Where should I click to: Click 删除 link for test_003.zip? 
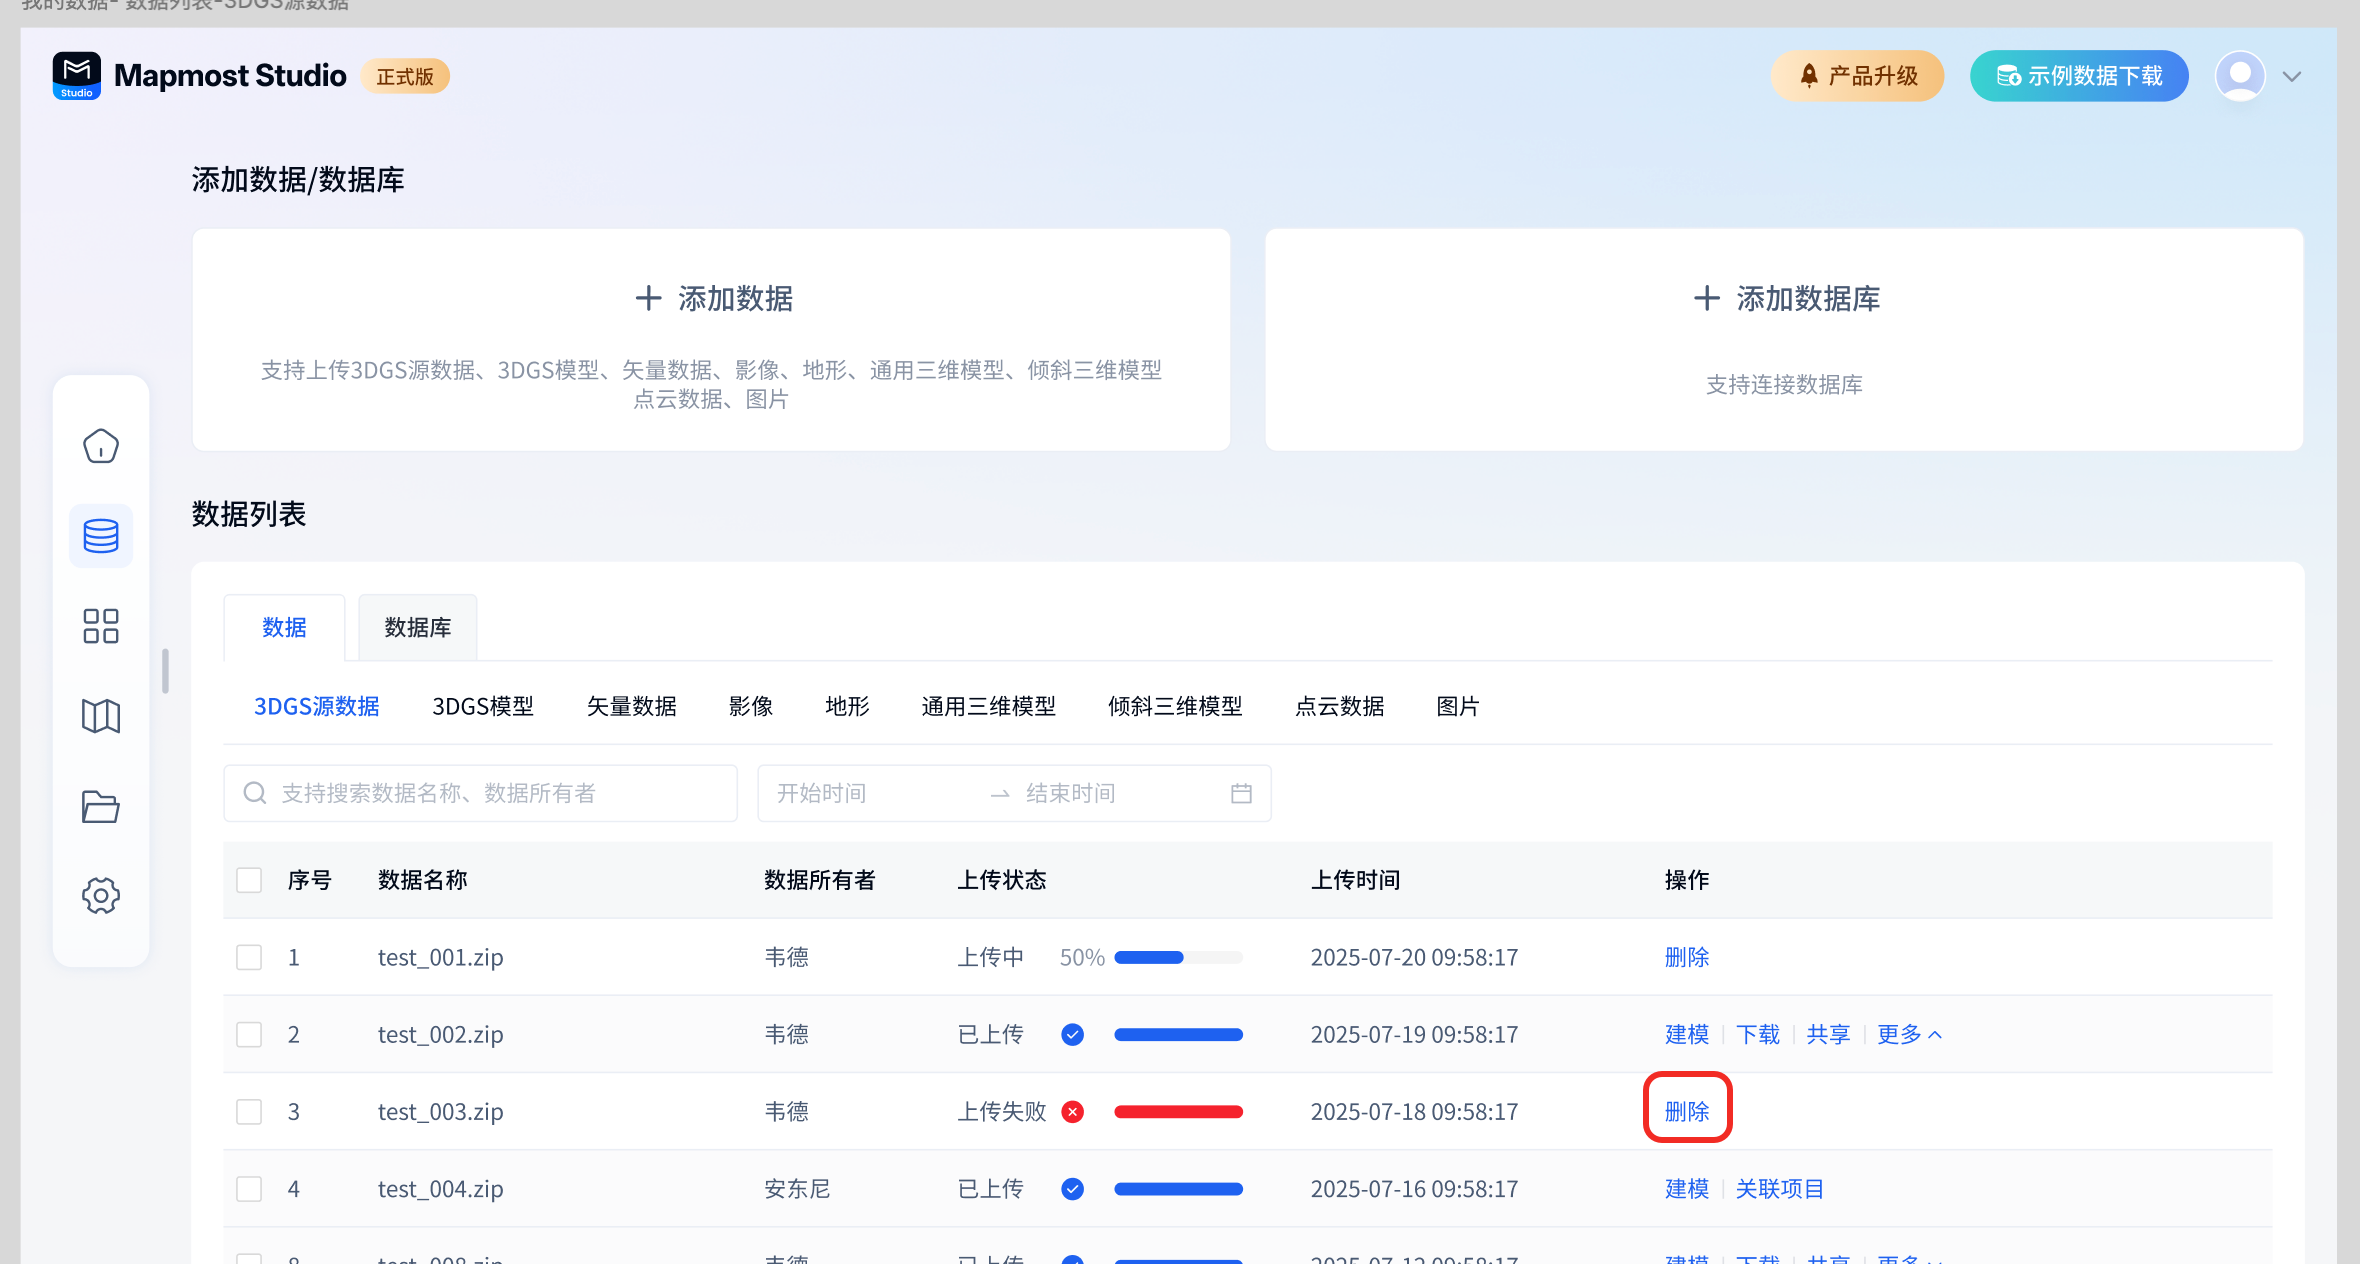(x=1686, y=1112)
